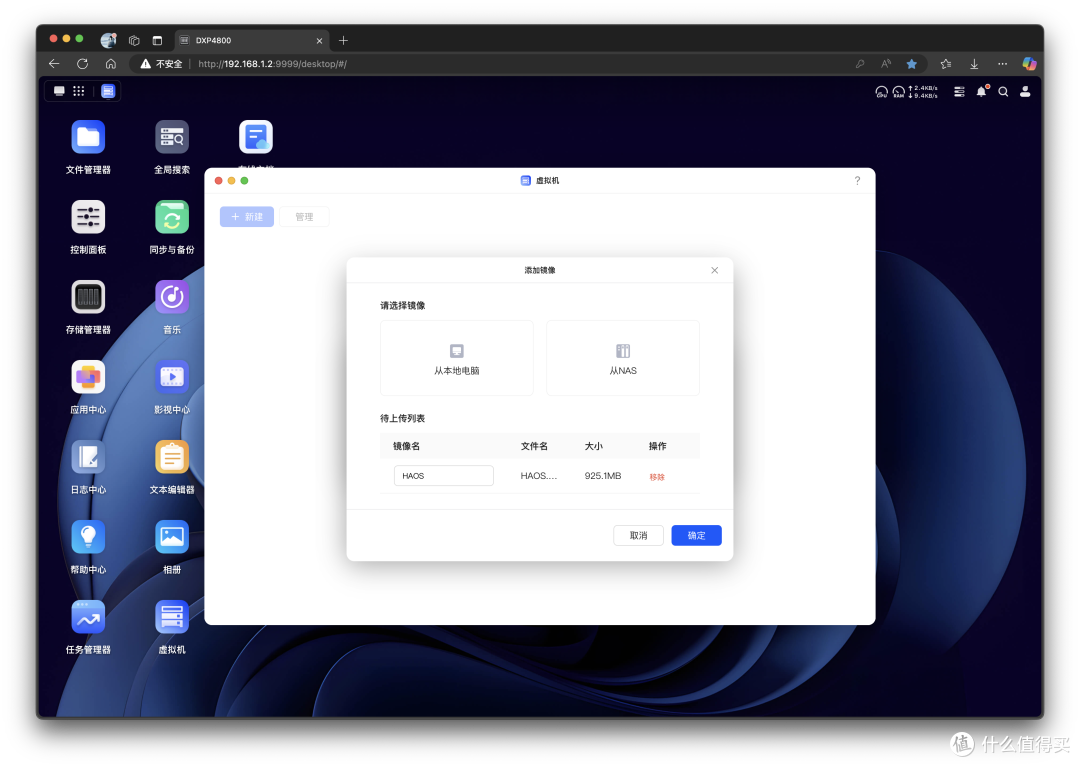This screenshot has width=1080, height=767.
Task: Click the 不安全 site security warning
Action: click(161, 64)
